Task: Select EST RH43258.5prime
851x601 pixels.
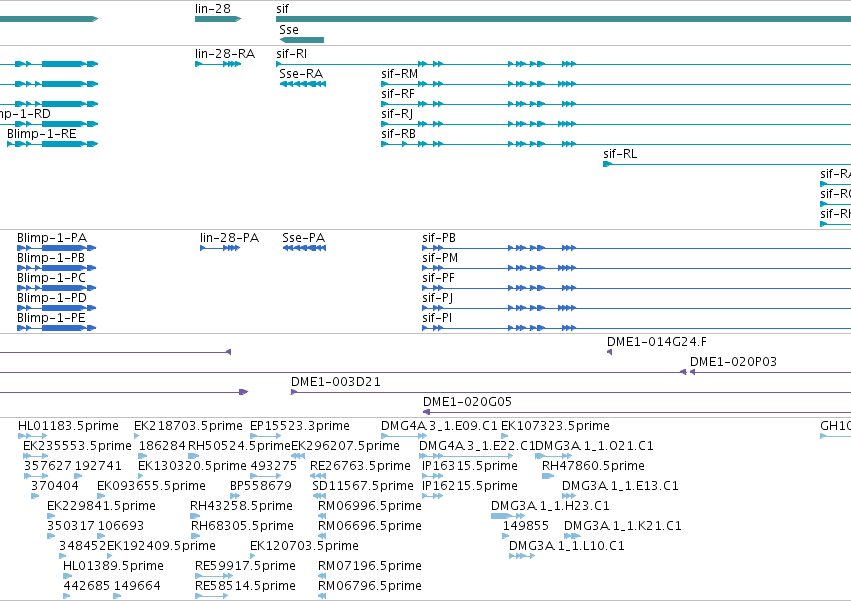Action: click(x=242, y=506)
